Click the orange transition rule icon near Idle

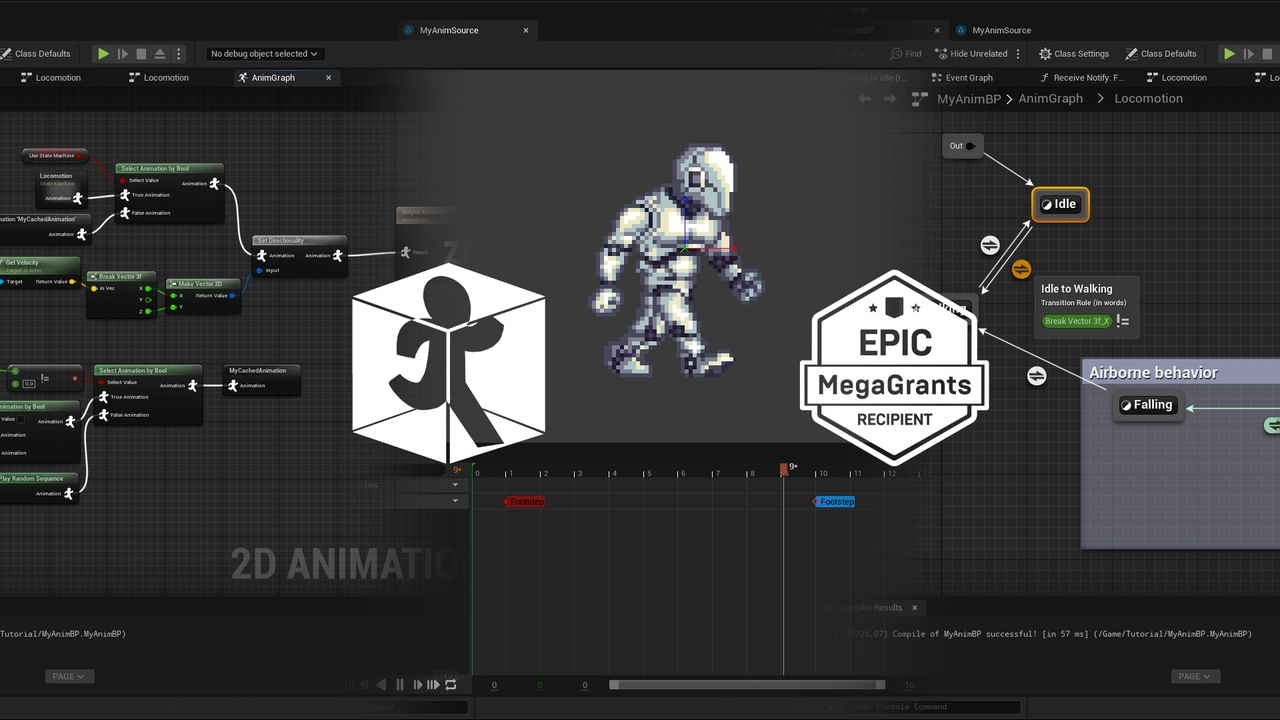pos(1021,269)
